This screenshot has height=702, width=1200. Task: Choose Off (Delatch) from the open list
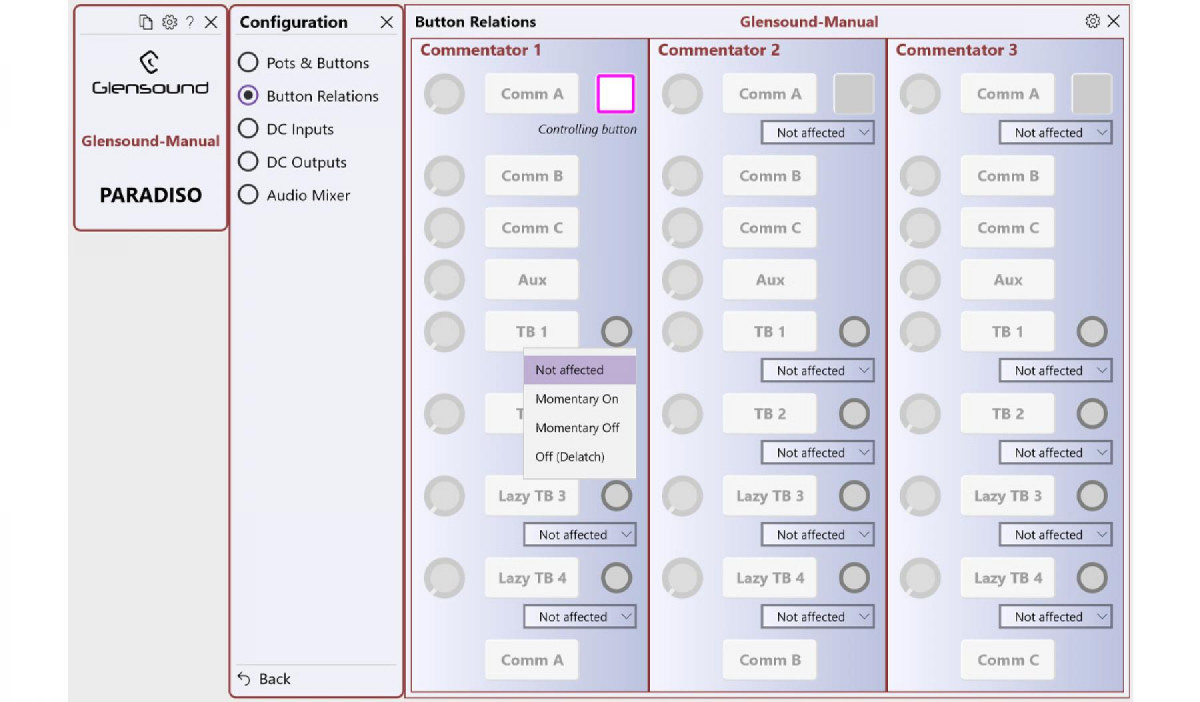click(570, 457)
